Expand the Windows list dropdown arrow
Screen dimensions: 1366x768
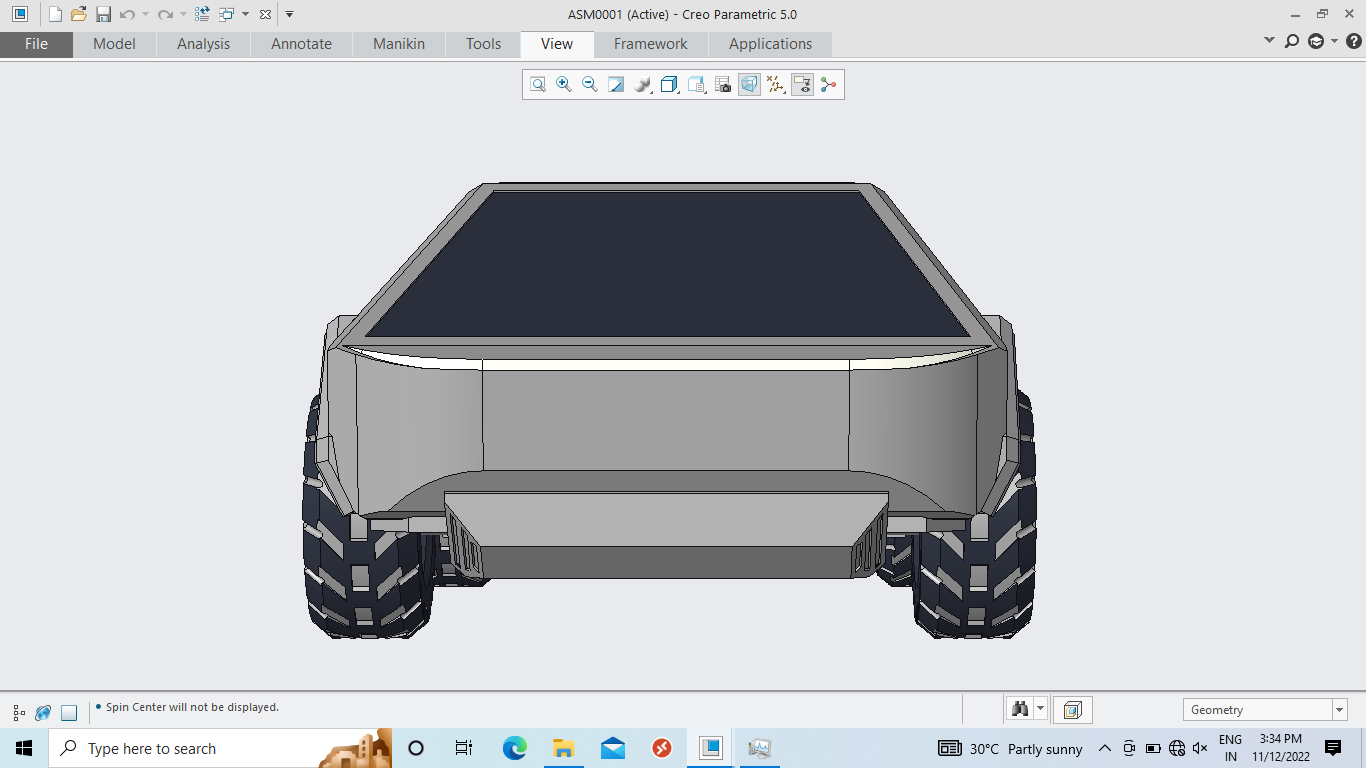click(245, 14)
